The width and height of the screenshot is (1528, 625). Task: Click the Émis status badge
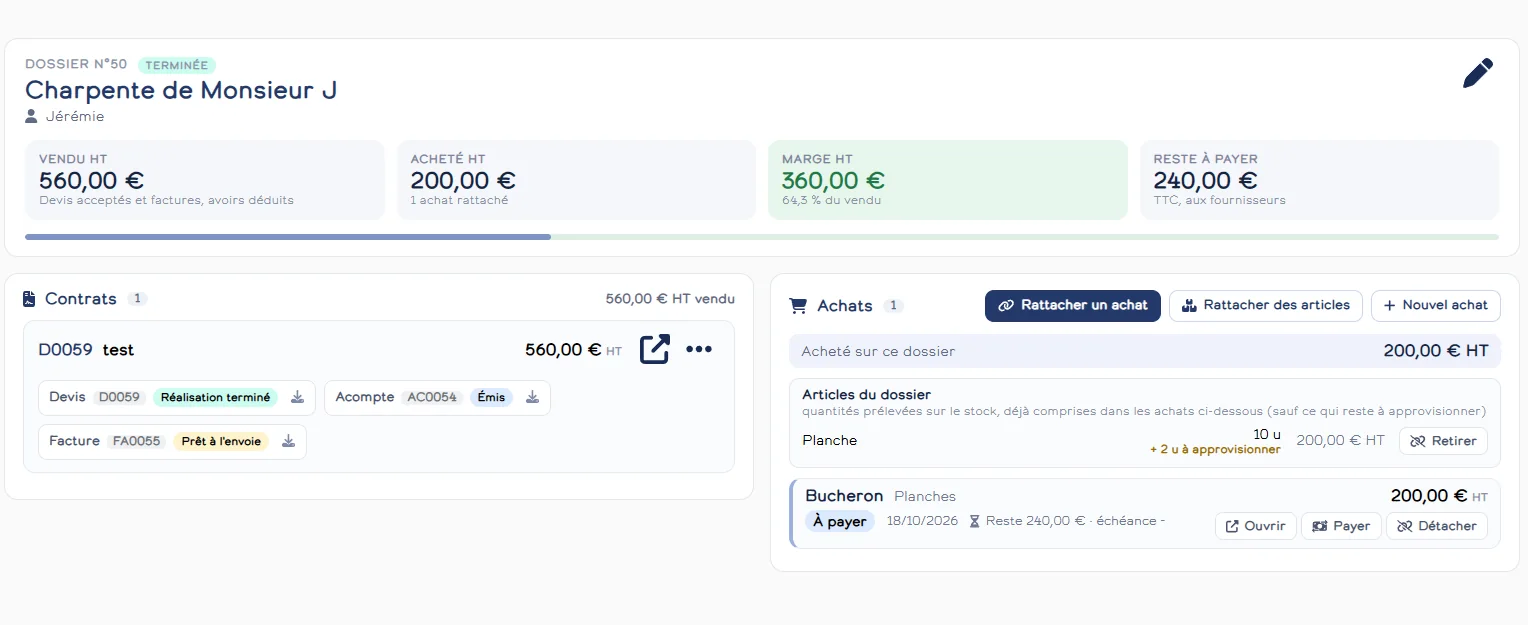[491, 397]
